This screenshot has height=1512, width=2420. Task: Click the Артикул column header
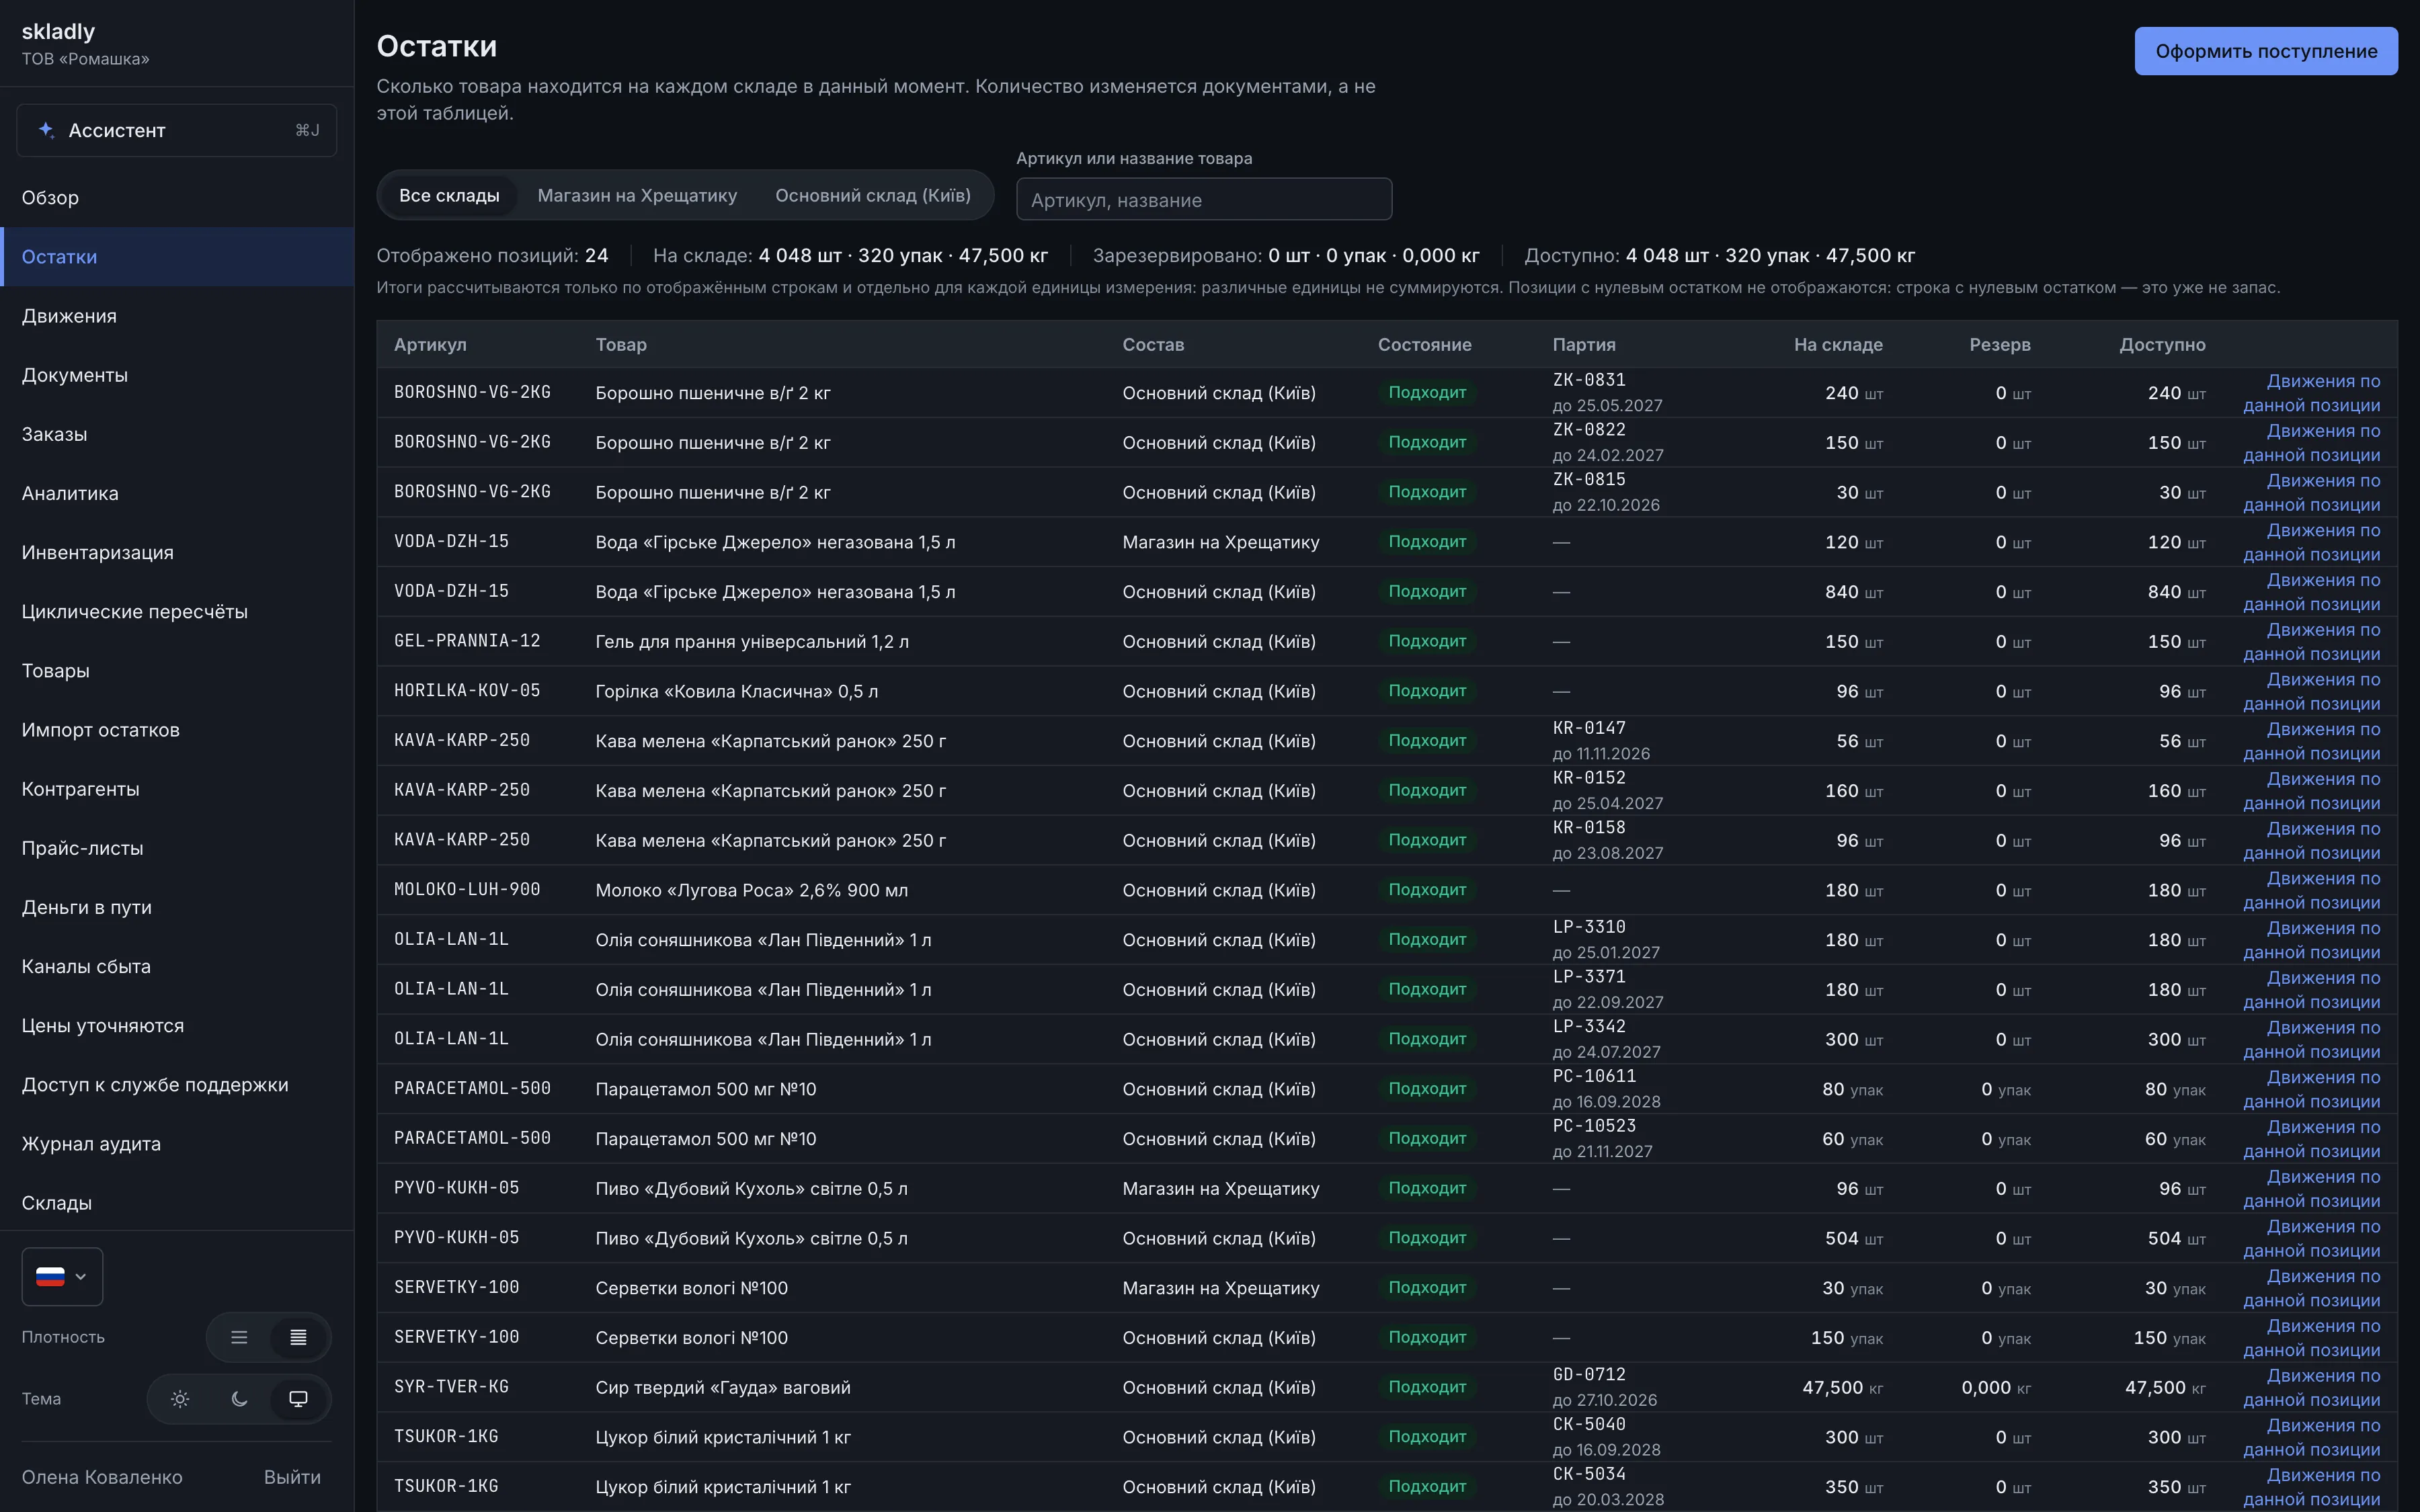[x=430, y=344]
